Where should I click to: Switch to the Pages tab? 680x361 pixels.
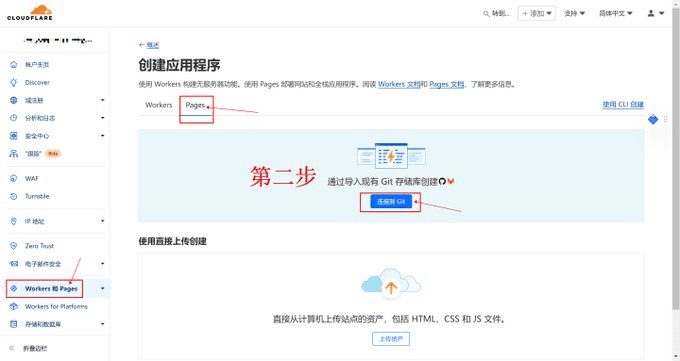pyautogui.click(x=195, y=105)
